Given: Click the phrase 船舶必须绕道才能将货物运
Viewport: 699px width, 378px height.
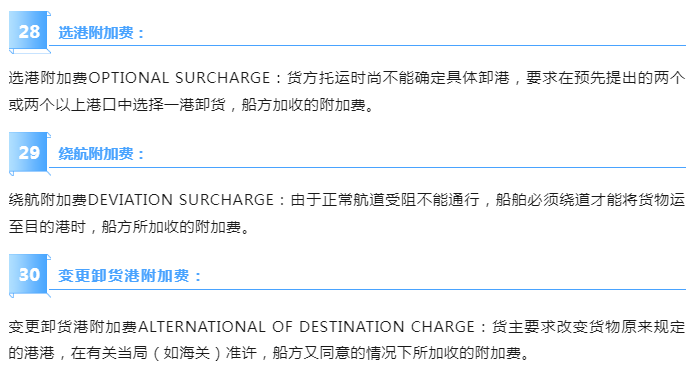Looking at the screenshot, I should [x=590, y=200].
